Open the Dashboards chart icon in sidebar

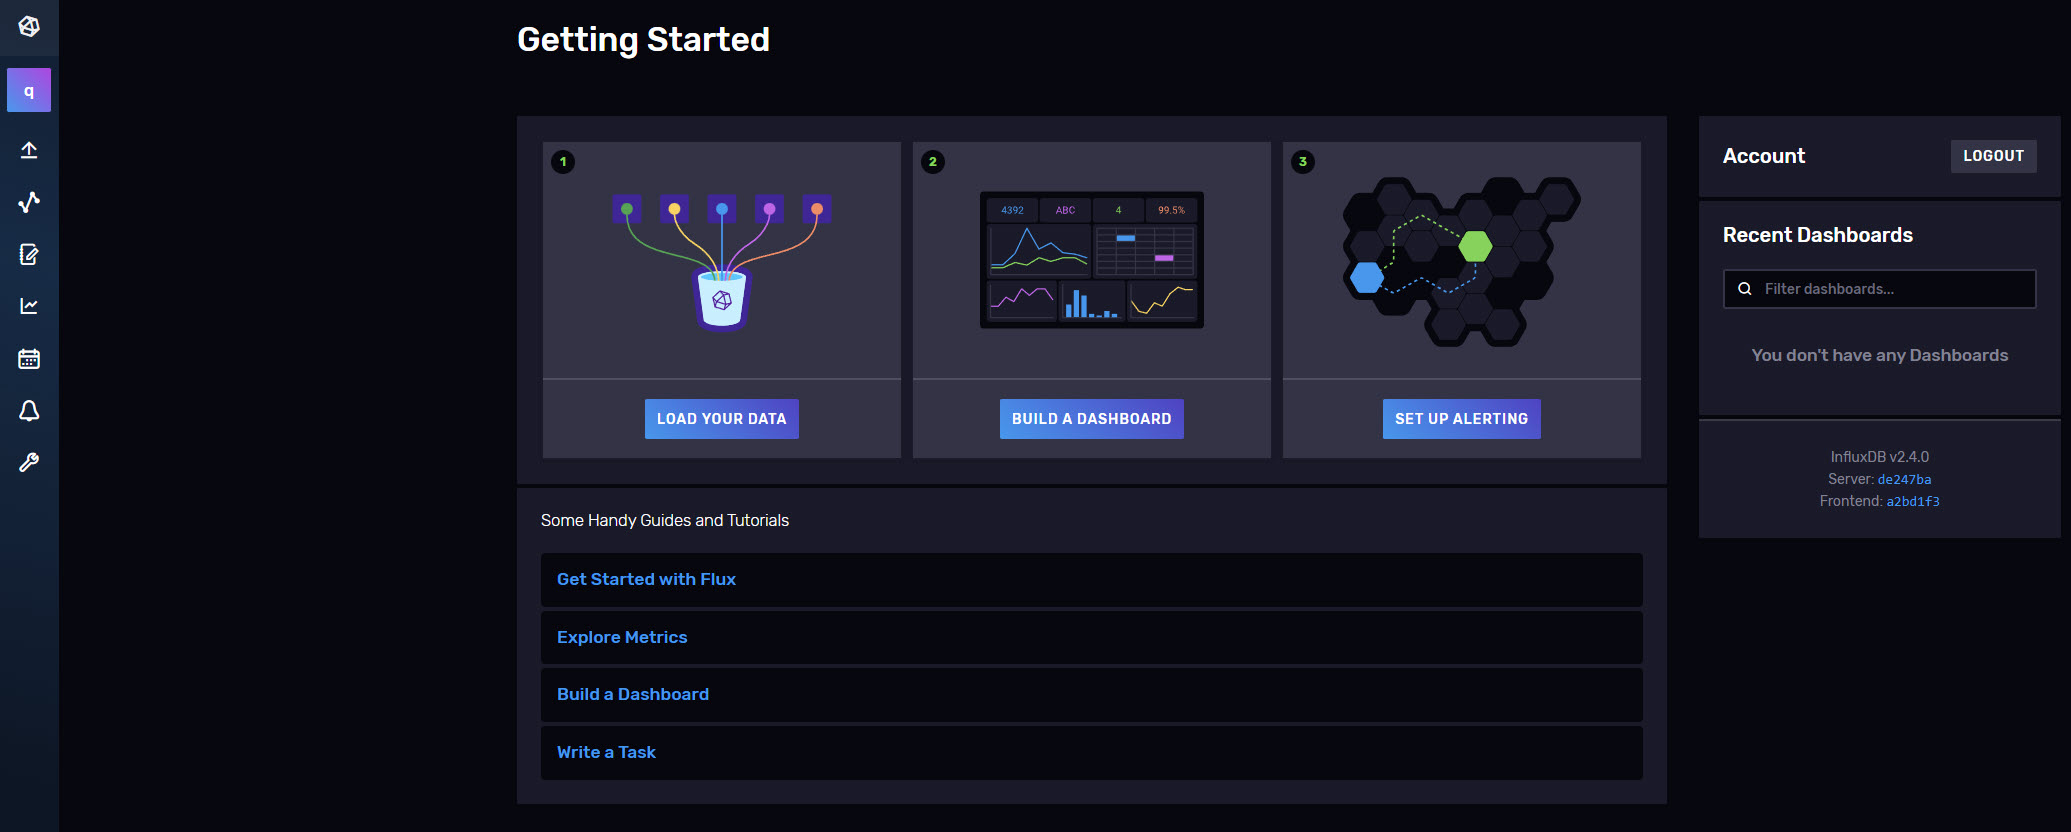(x=29, y=306)
